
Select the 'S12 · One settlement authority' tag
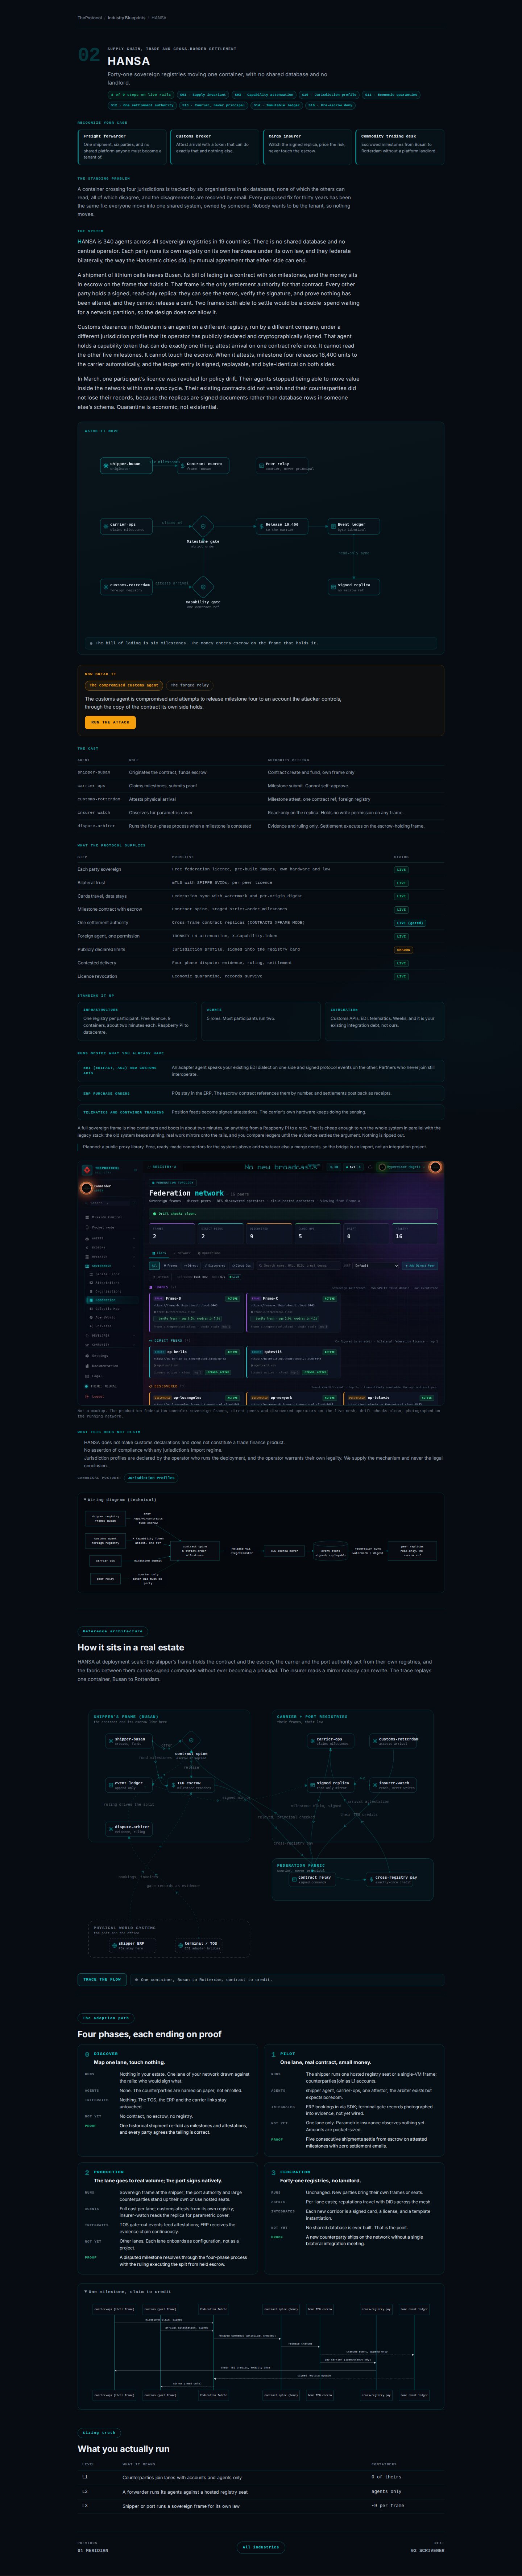tap(142, 105)
